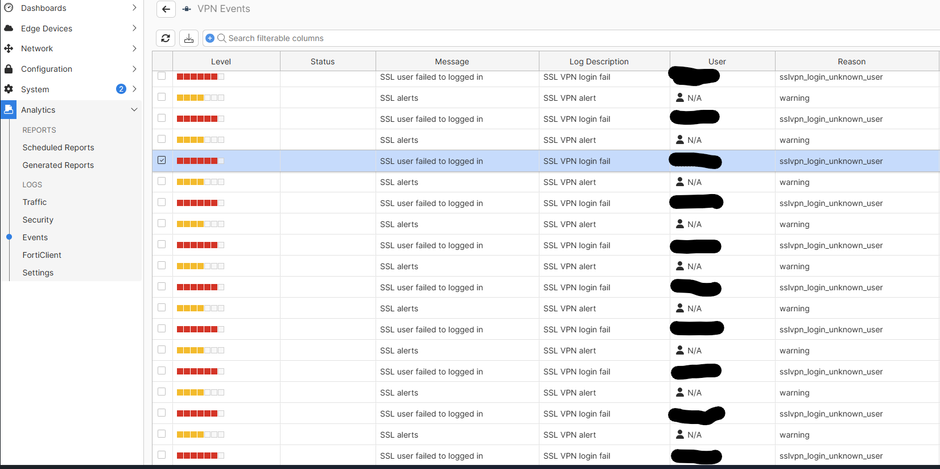Open FortiClient logs

[42, 255]
